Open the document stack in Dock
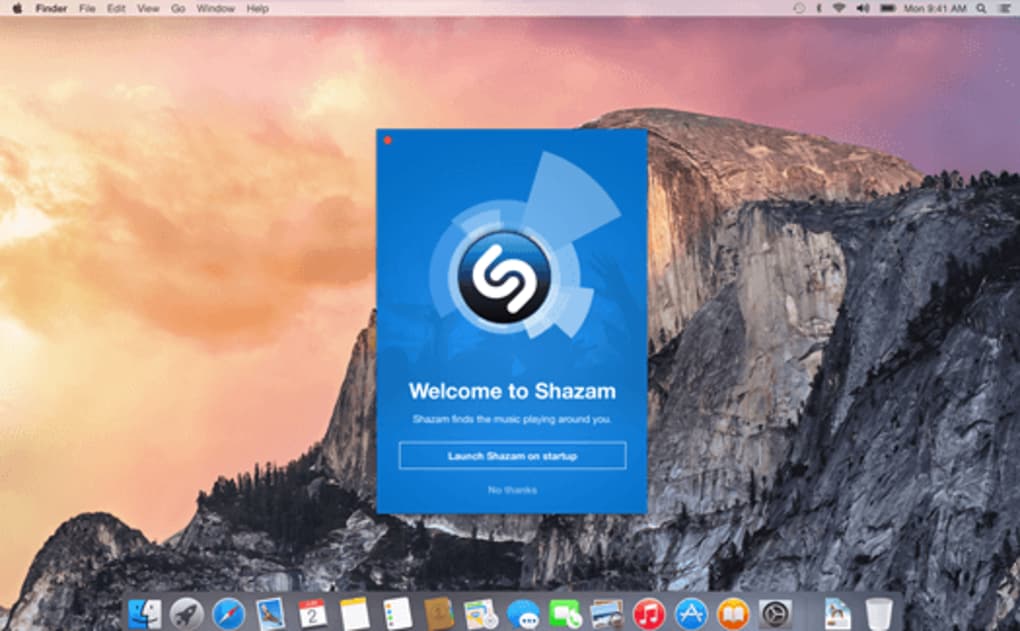Screen dimensions: 1020x631 837,613
